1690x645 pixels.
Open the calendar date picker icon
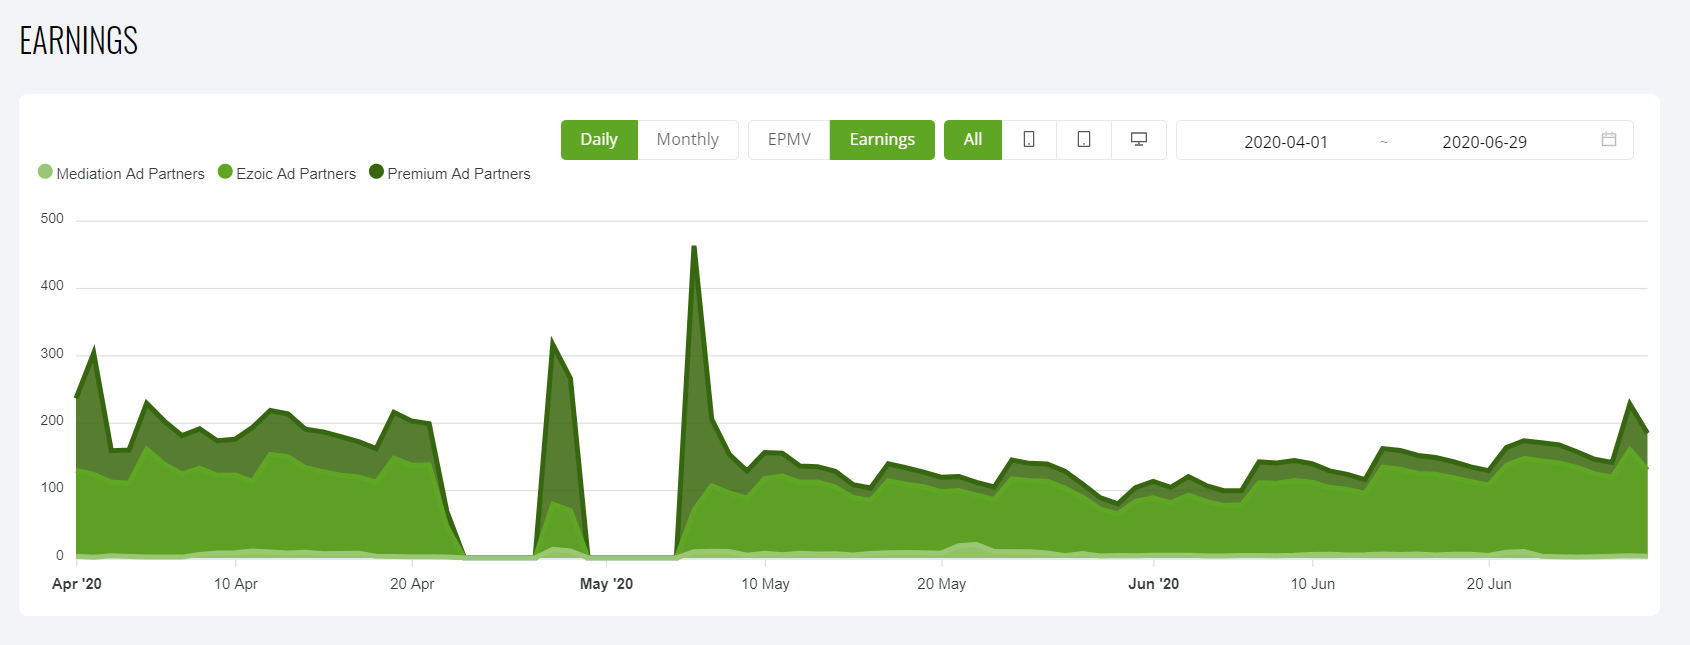[1608, 140]
